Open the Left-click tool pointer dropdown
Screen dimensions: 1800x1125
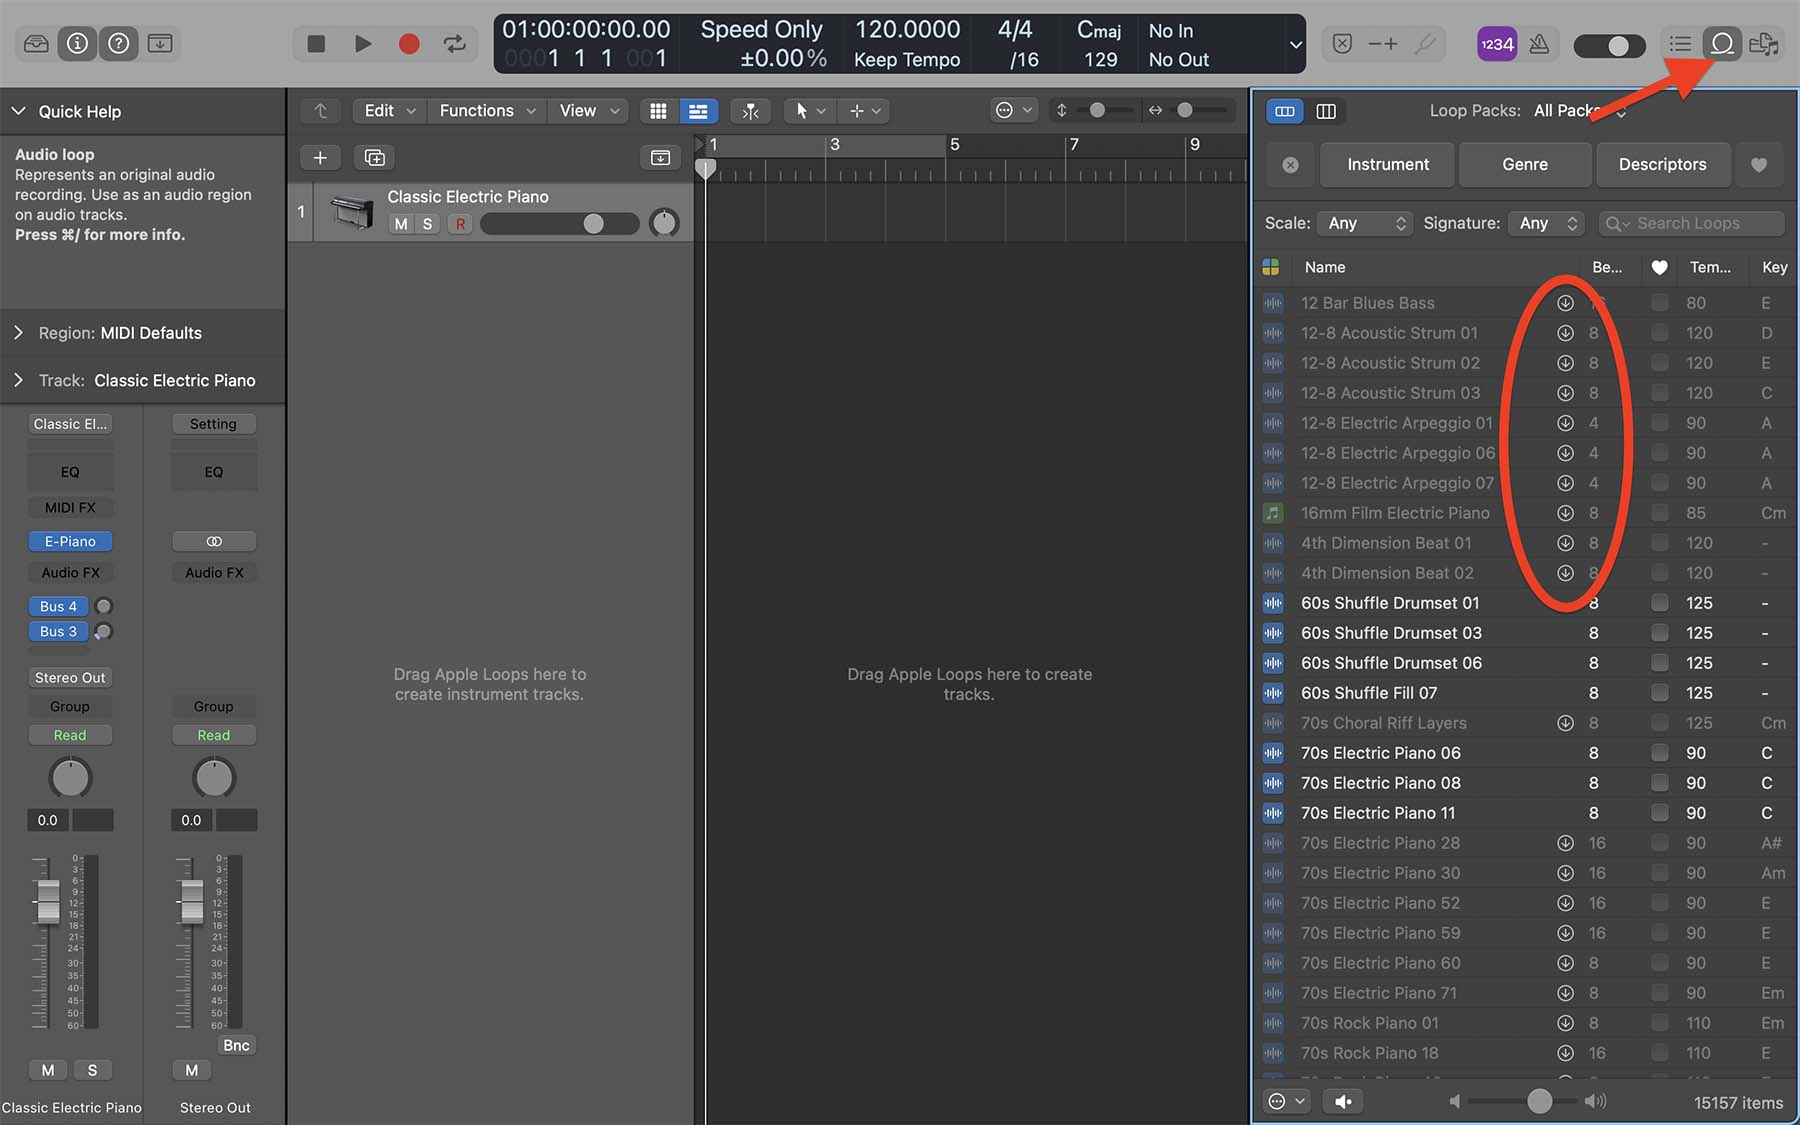click(810, 111)
